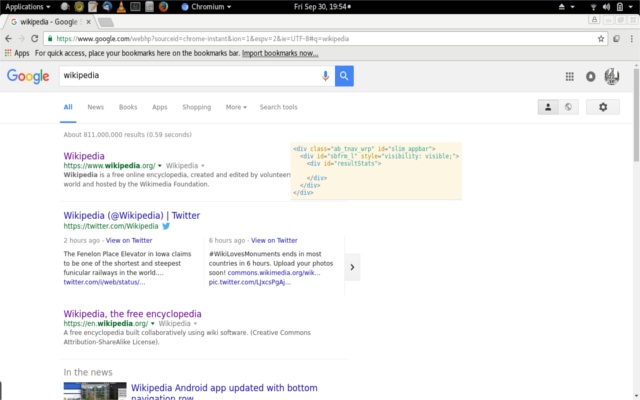Expand Wikipedia label arrow under en.wikipedia.org
The image size is (640, 400).
196,324
